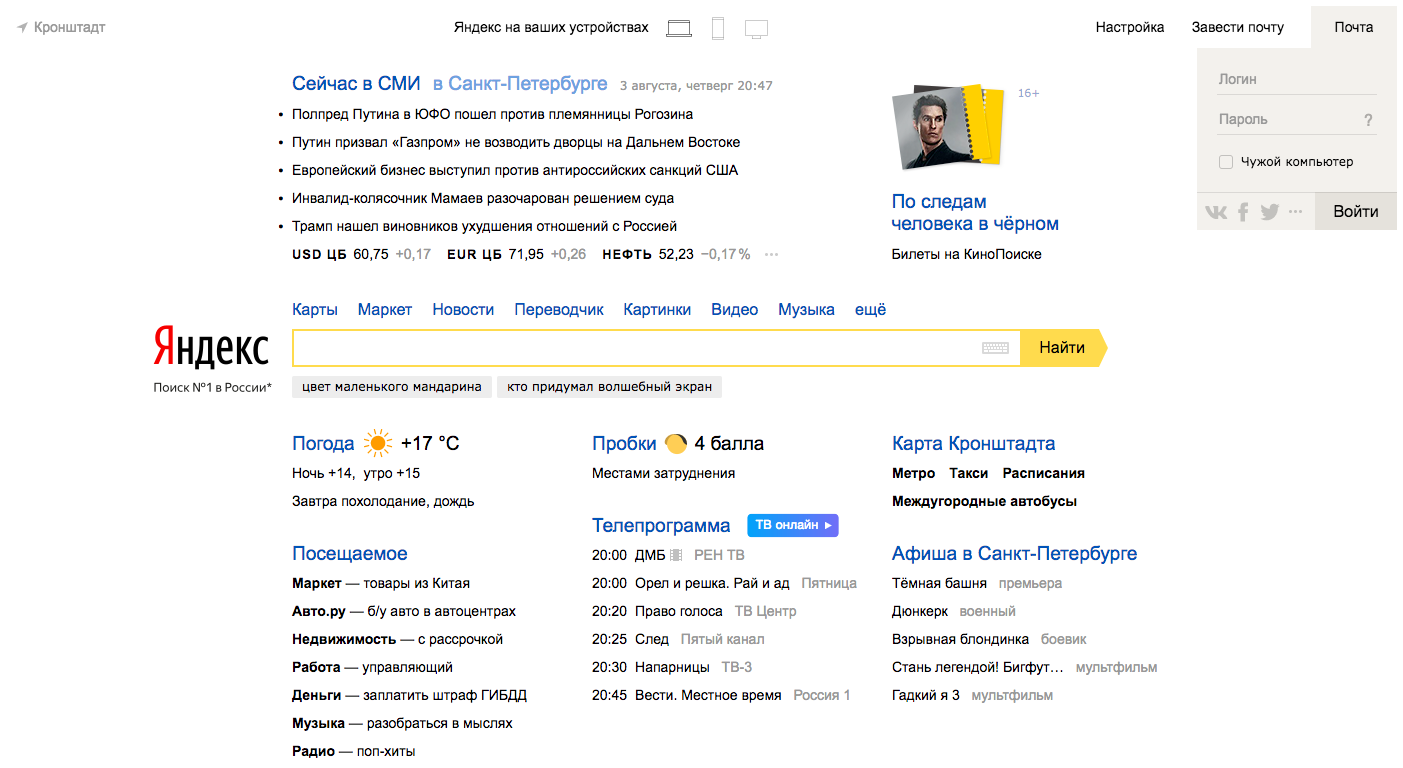Enable the Чужой компьютер checkbox
The image size is (1403, 768).
[x=1226, y=162]
